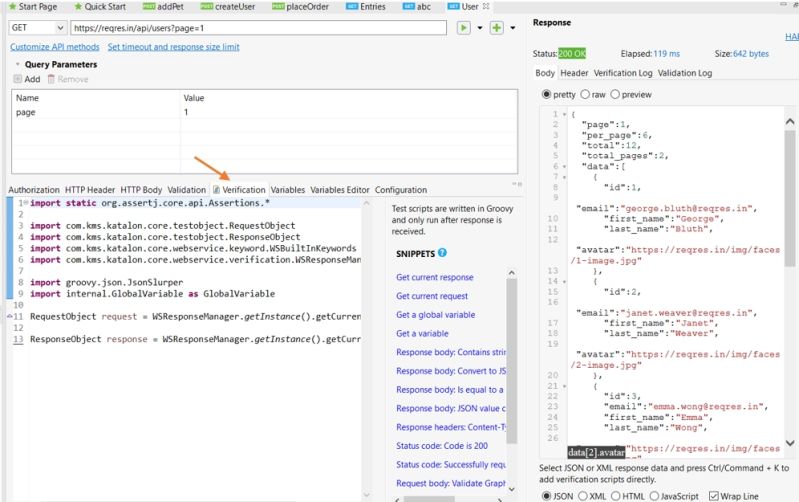Select the parameter value cell containing 1

(349, 112)
